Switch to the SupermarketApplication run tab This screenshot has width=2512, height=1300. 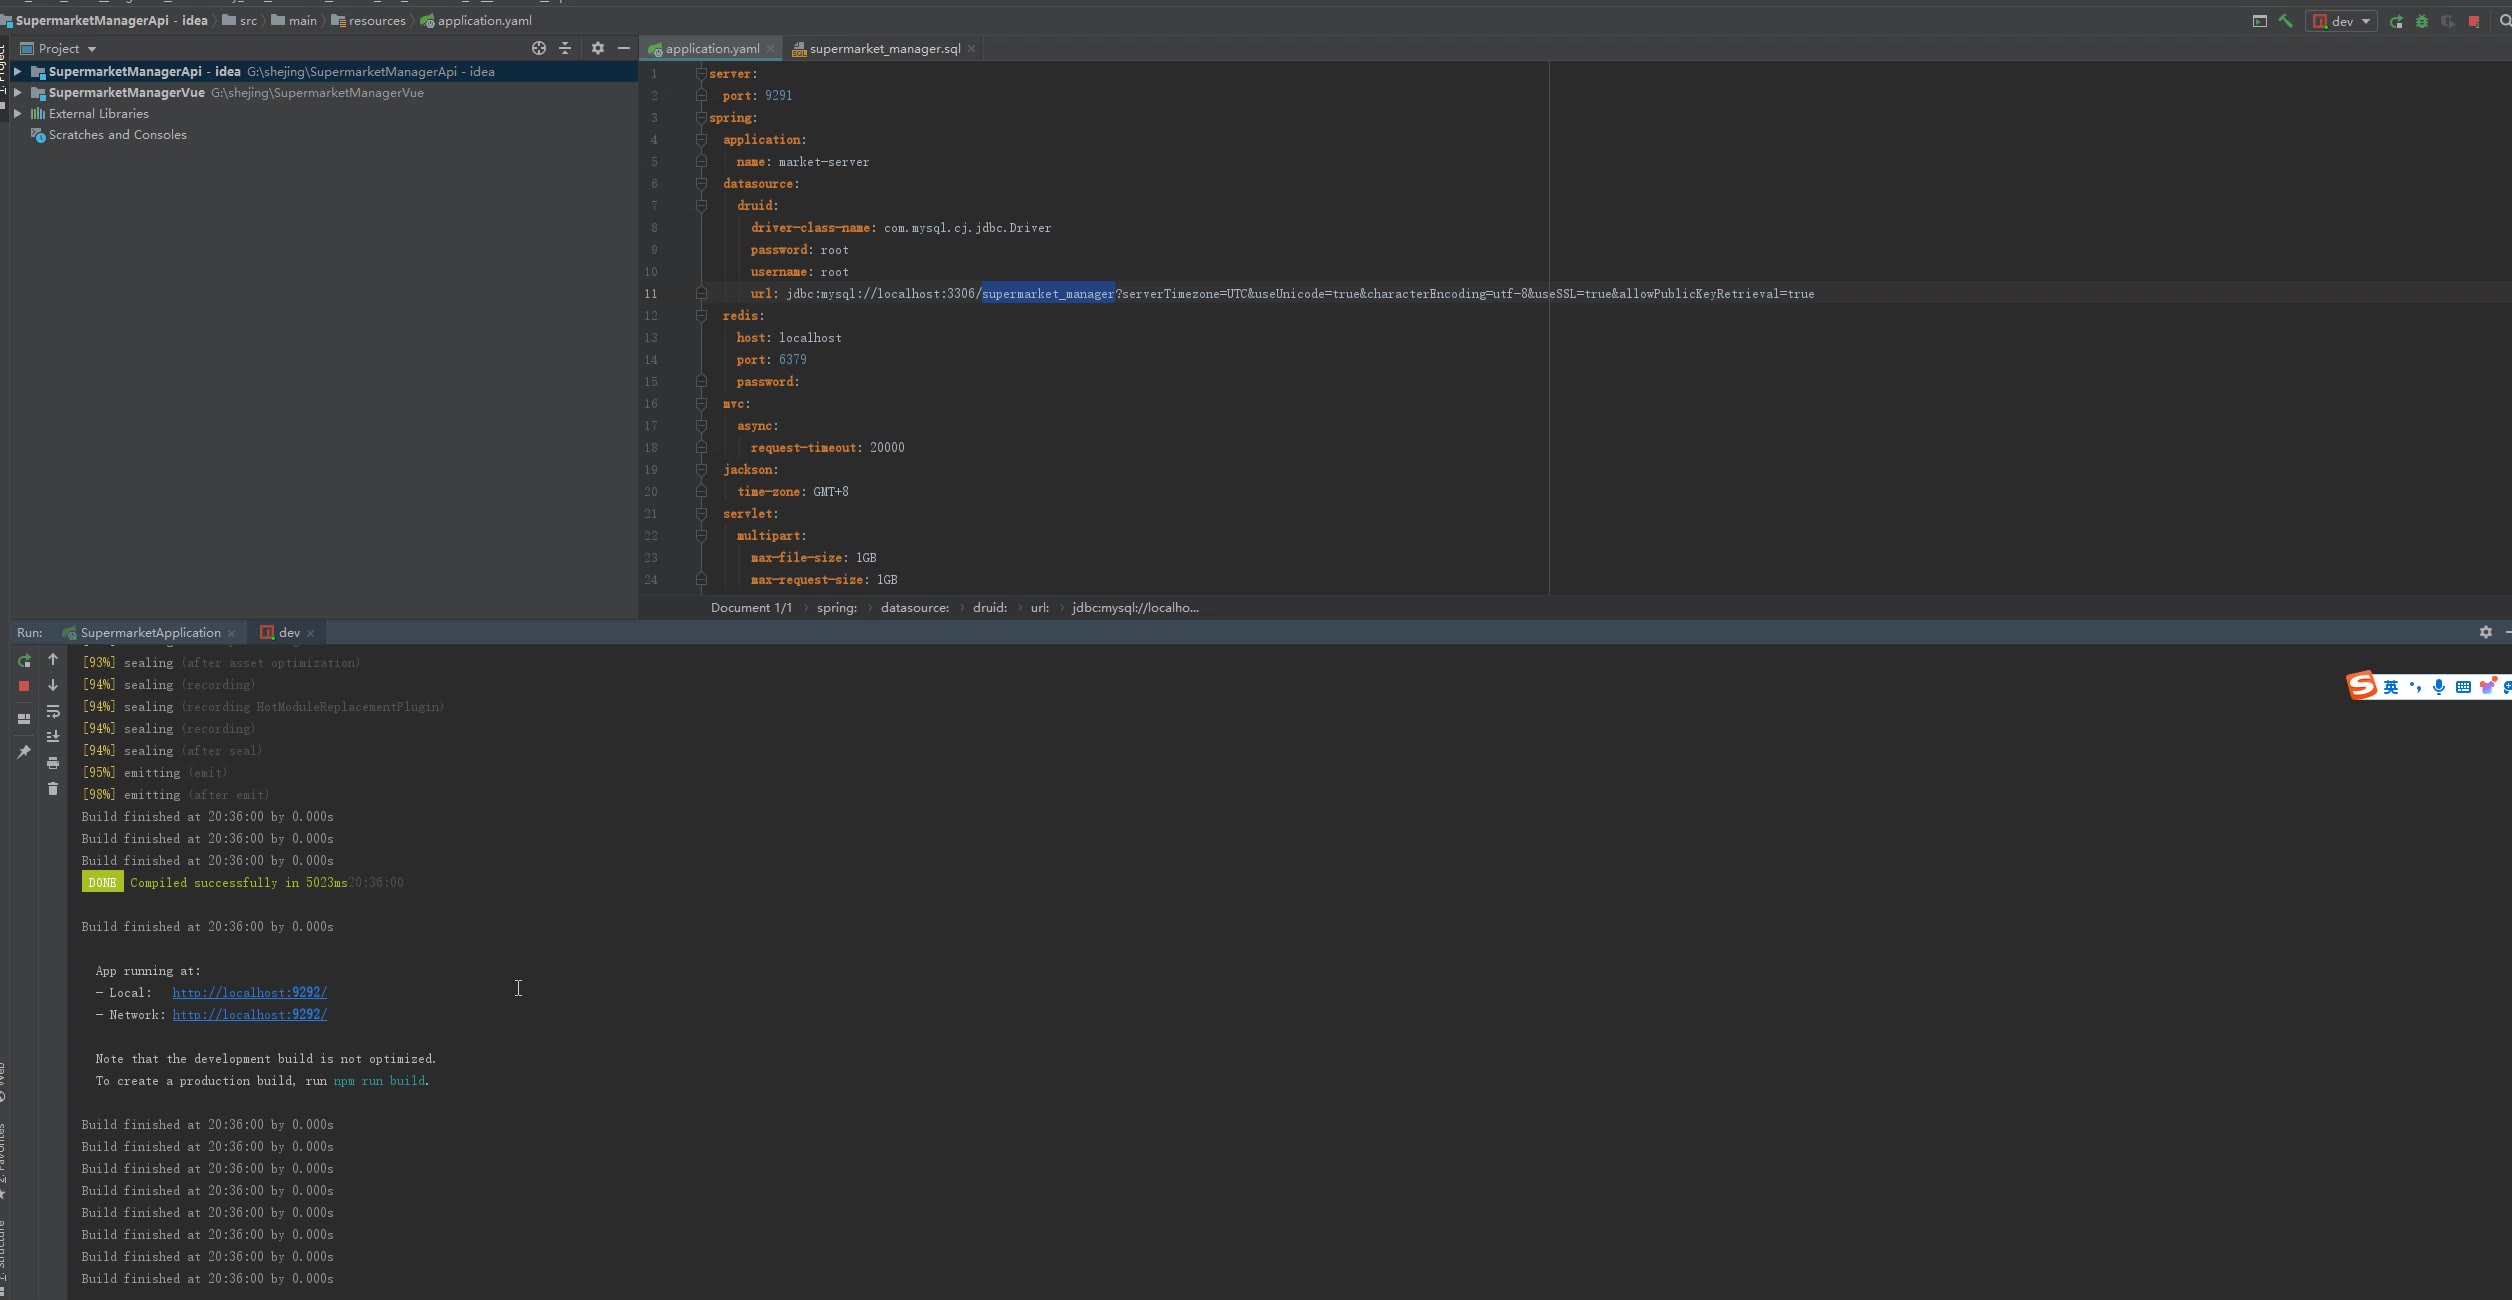tap(150, 633)
